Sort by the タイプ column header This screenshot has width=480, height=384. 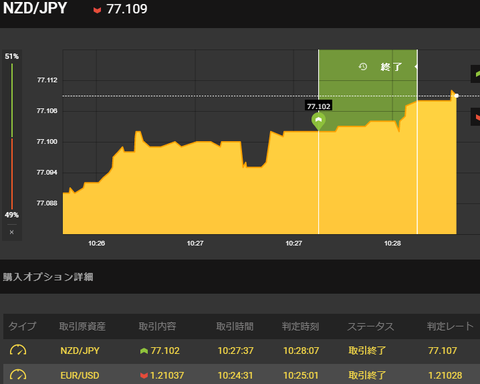pyautogui.click(x=22, y=326)
